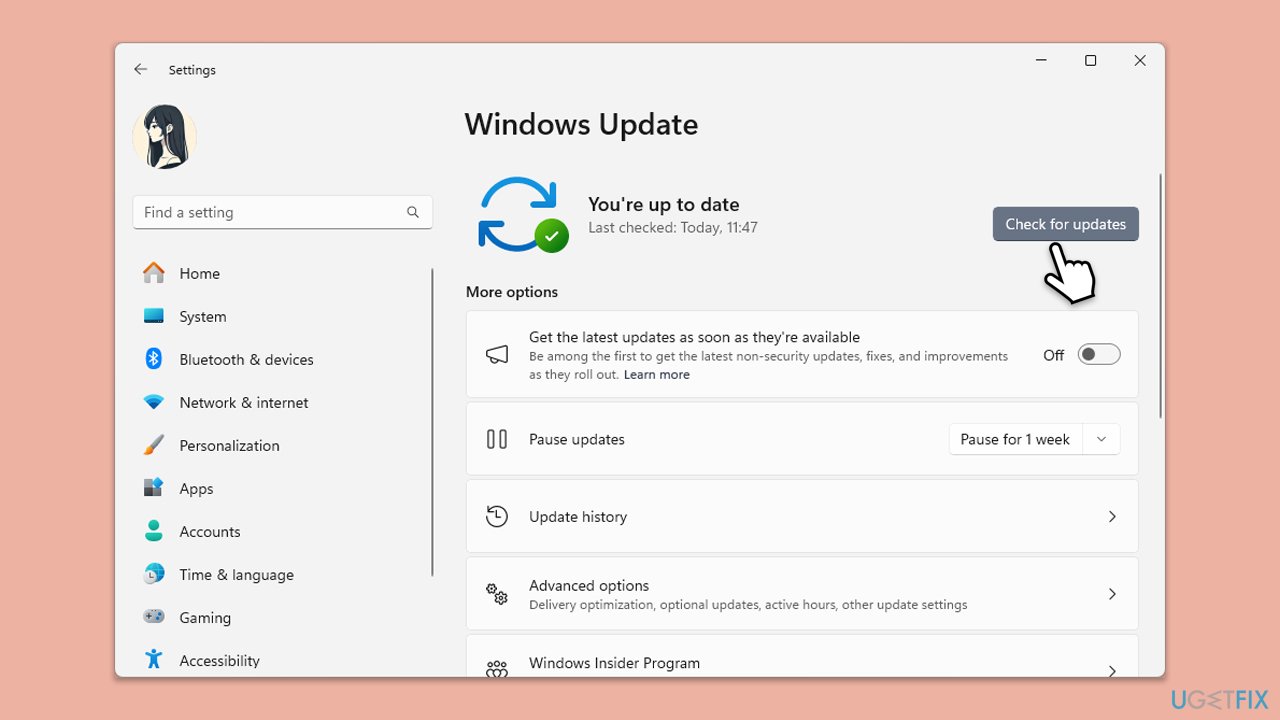Click the Delivery optimization description text
Screen dimensions: 1280x720
[x=748, y=604]
